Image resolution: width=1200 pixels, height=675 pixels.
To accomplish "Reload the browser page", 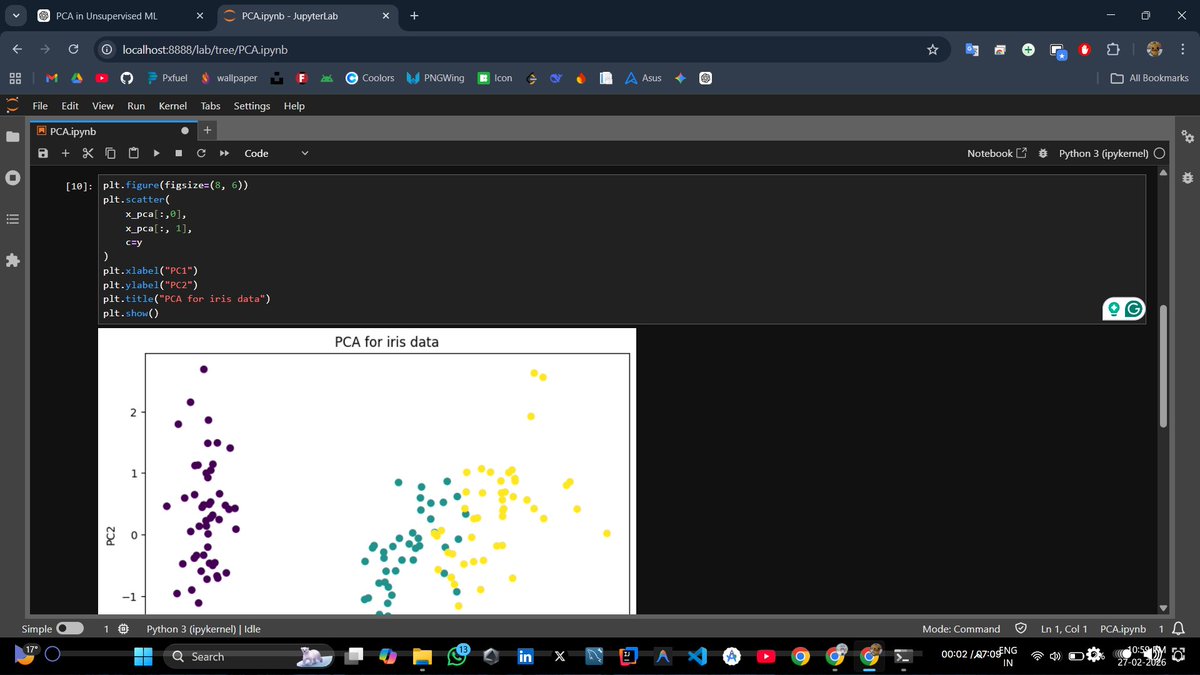I will (x=73, y=49).
